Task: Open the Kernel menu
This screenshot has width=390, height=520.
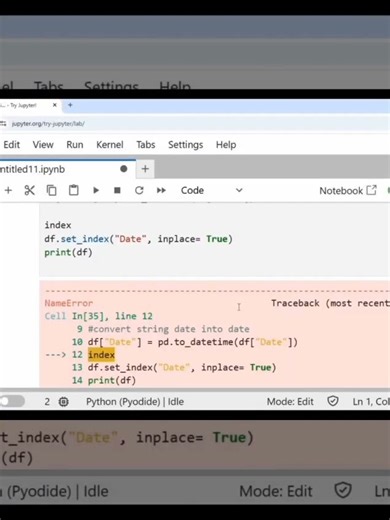Action: 110,145
